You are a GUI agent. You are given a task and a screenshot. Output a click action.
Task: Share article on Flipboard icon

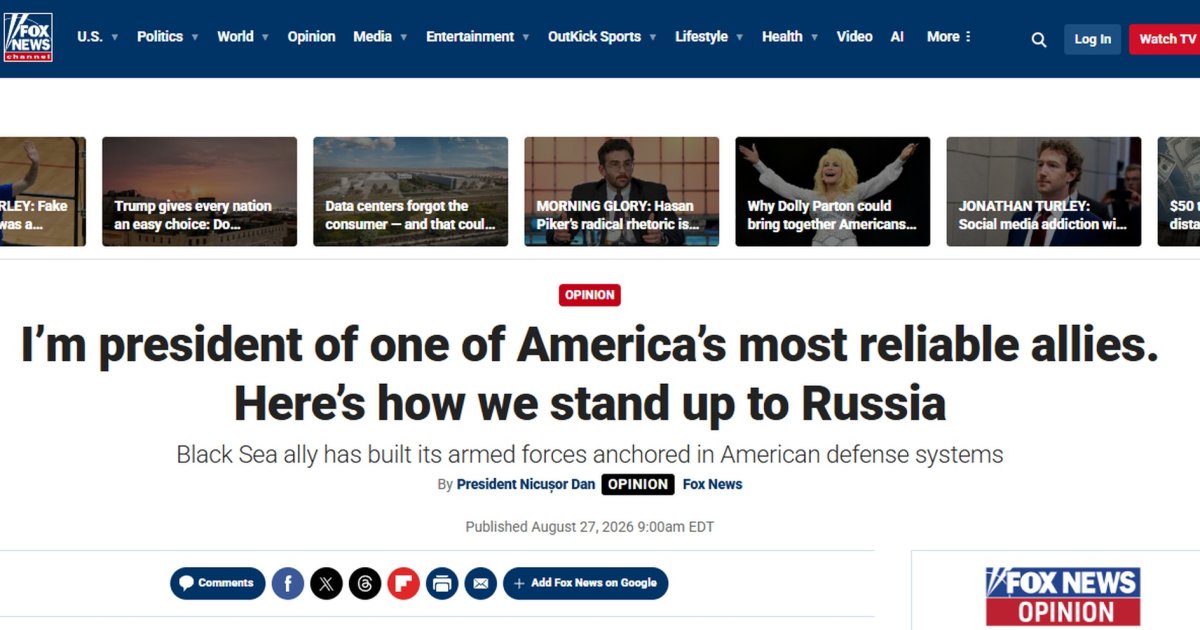[403, 583]
